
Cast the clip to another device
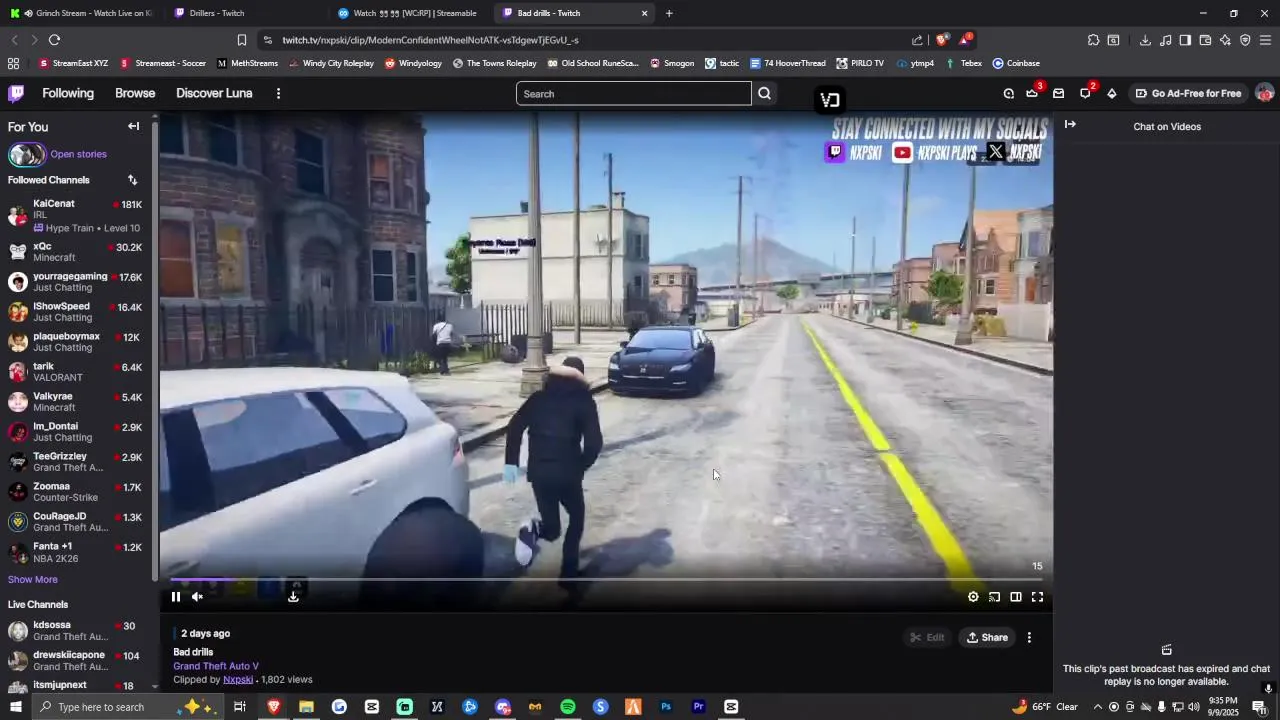(994, 597)
